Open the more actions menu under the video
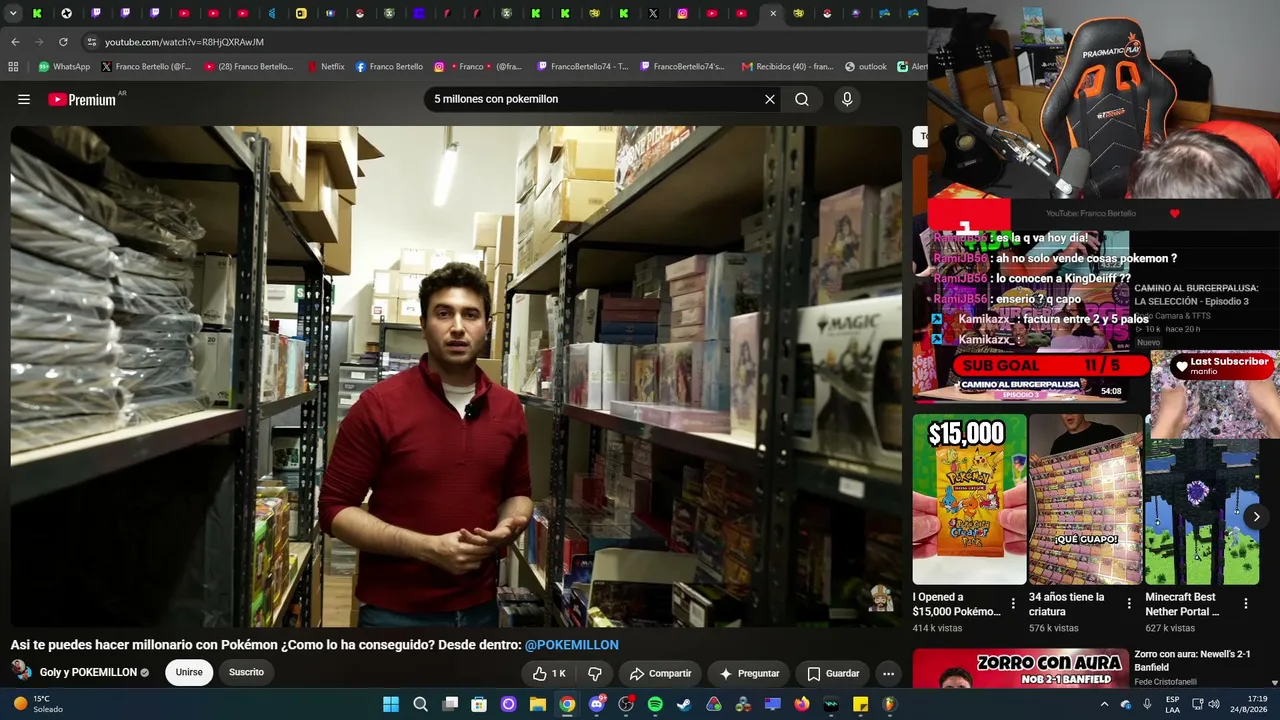Image resolution: width=1280 pixels, height=720 pixels. click(888, 673)
